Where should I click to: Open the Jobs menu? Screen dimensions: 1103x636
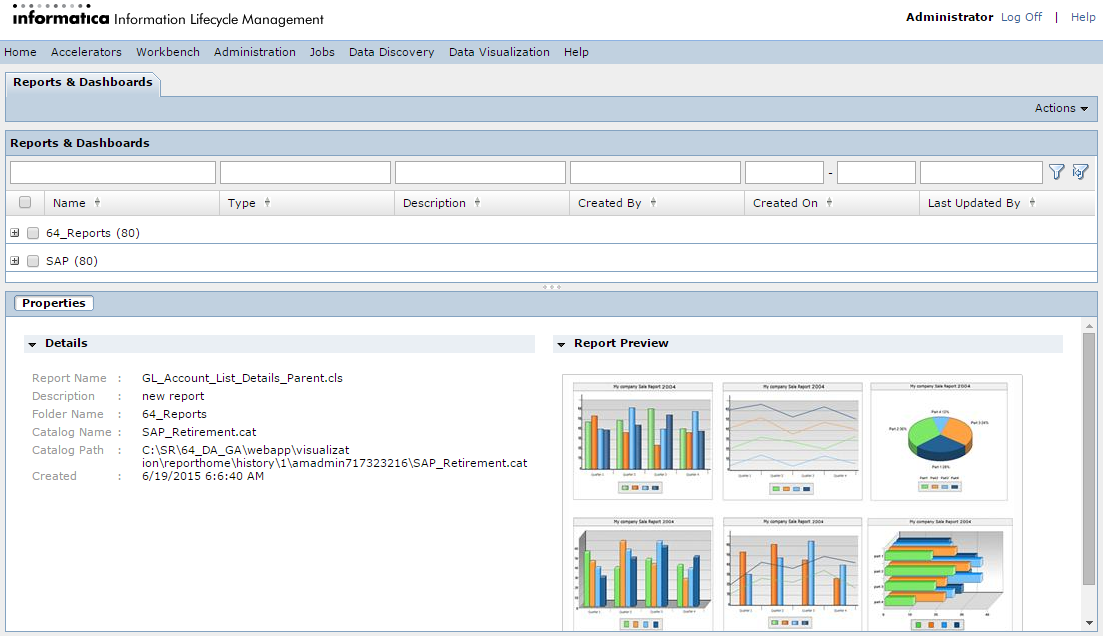pos(322,52)
